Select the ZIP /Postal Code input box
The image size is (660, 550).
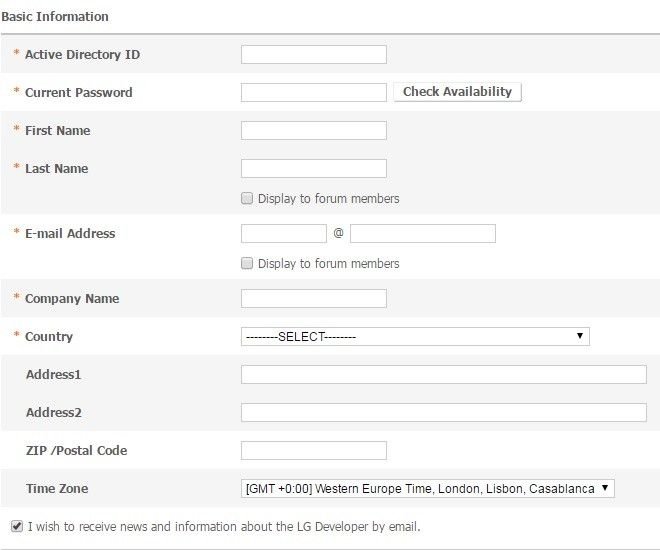[314, 451]
